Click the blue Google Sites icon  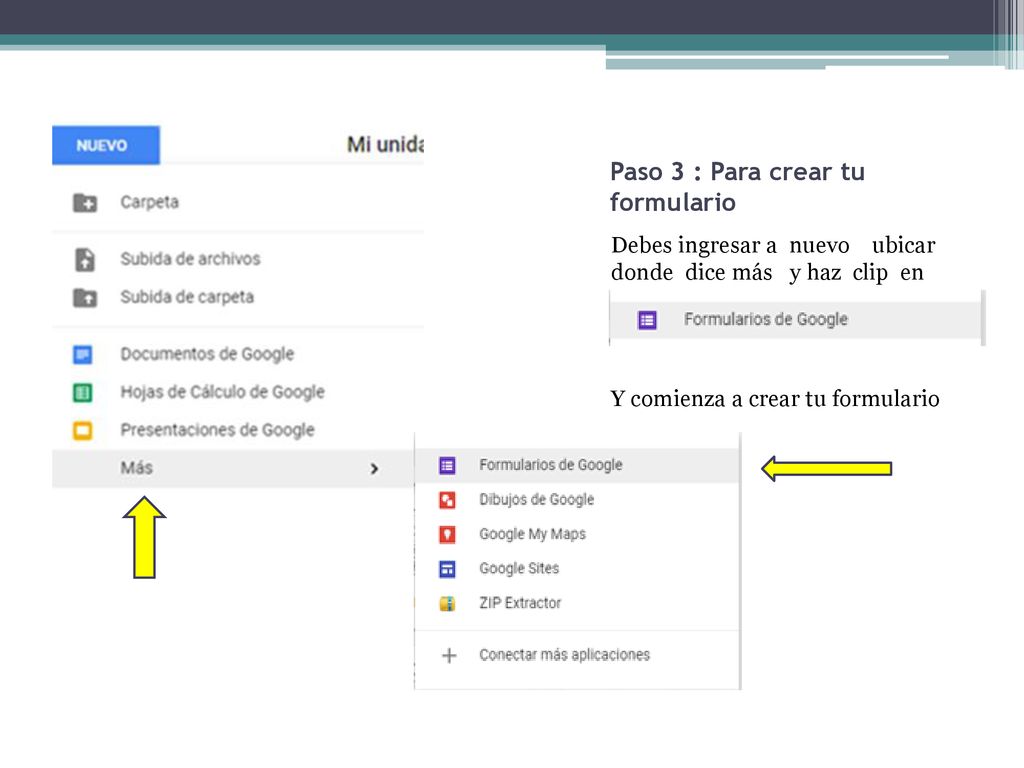(x=447, y=569)
